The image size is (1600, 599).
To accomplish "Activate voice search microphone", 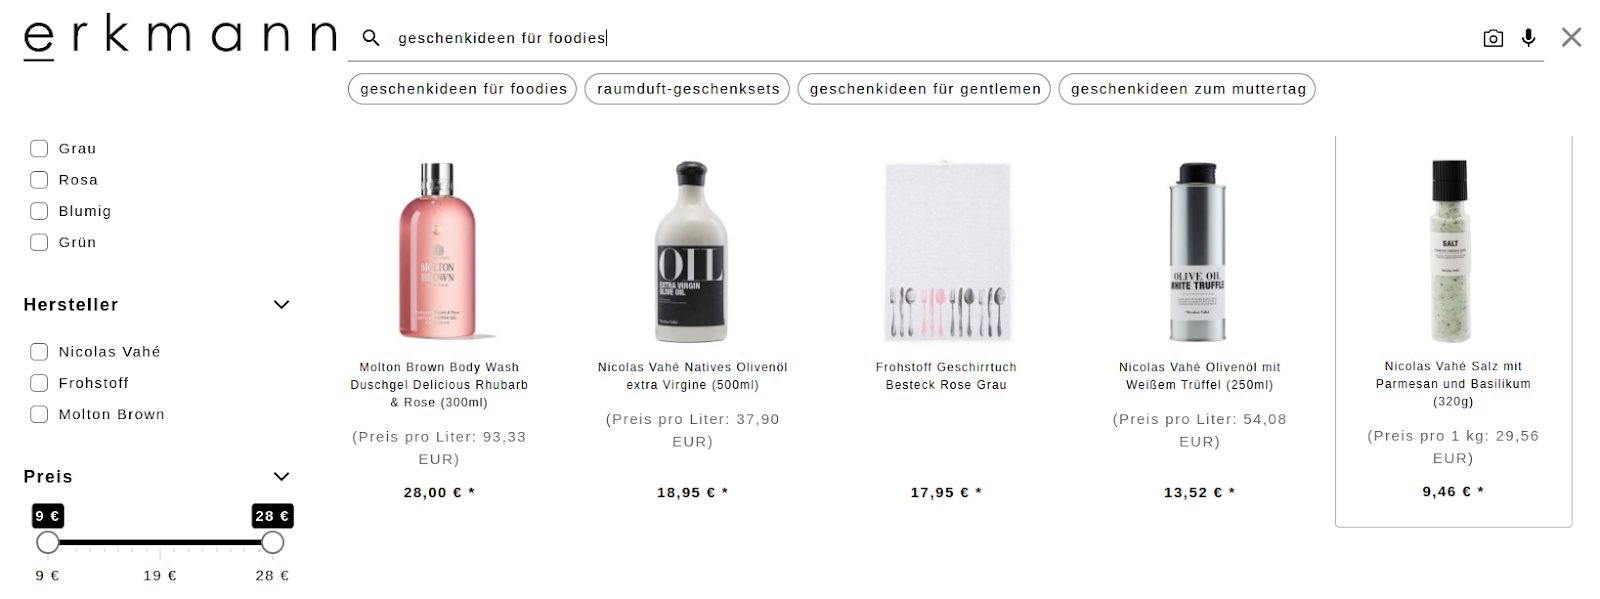I will (1528, 38).
